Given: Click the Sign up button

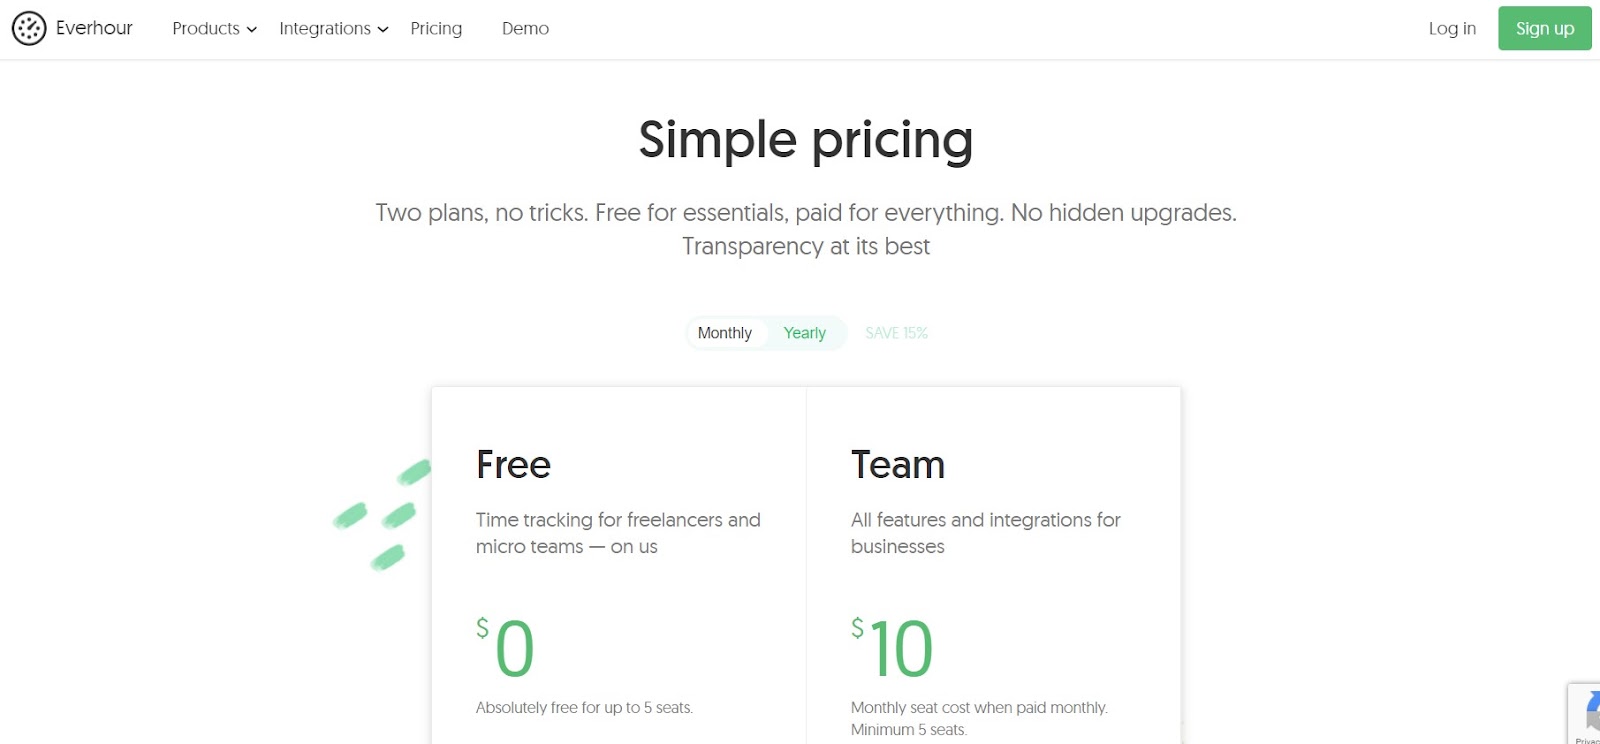Looking at the screenshot, I should tap(1544, 28).
